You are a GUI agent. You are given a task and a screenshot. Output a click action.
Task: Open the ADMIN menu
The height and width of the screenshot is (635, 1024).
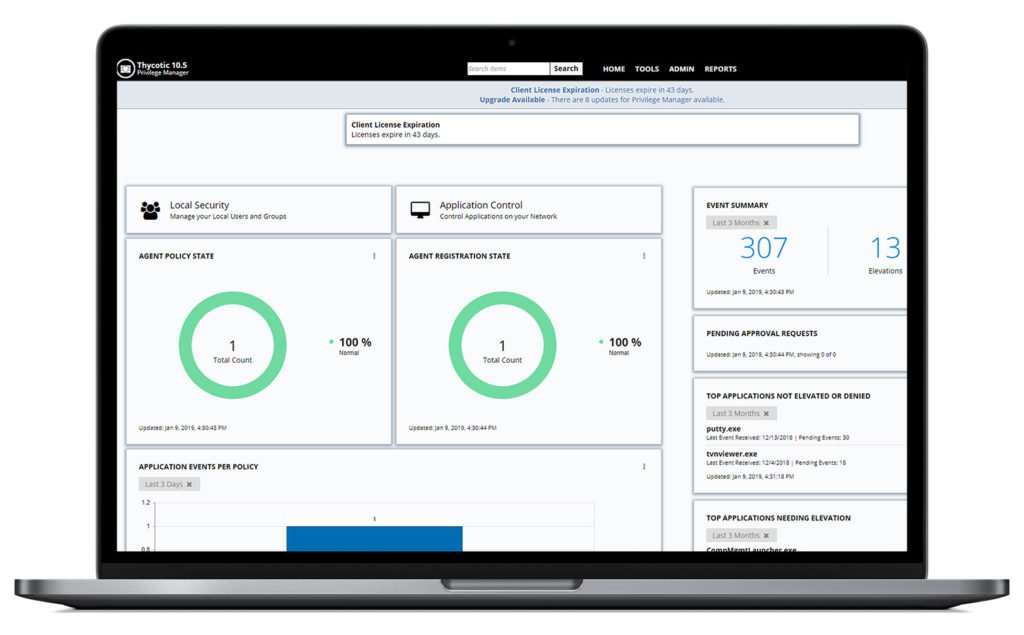pos(681,68)
